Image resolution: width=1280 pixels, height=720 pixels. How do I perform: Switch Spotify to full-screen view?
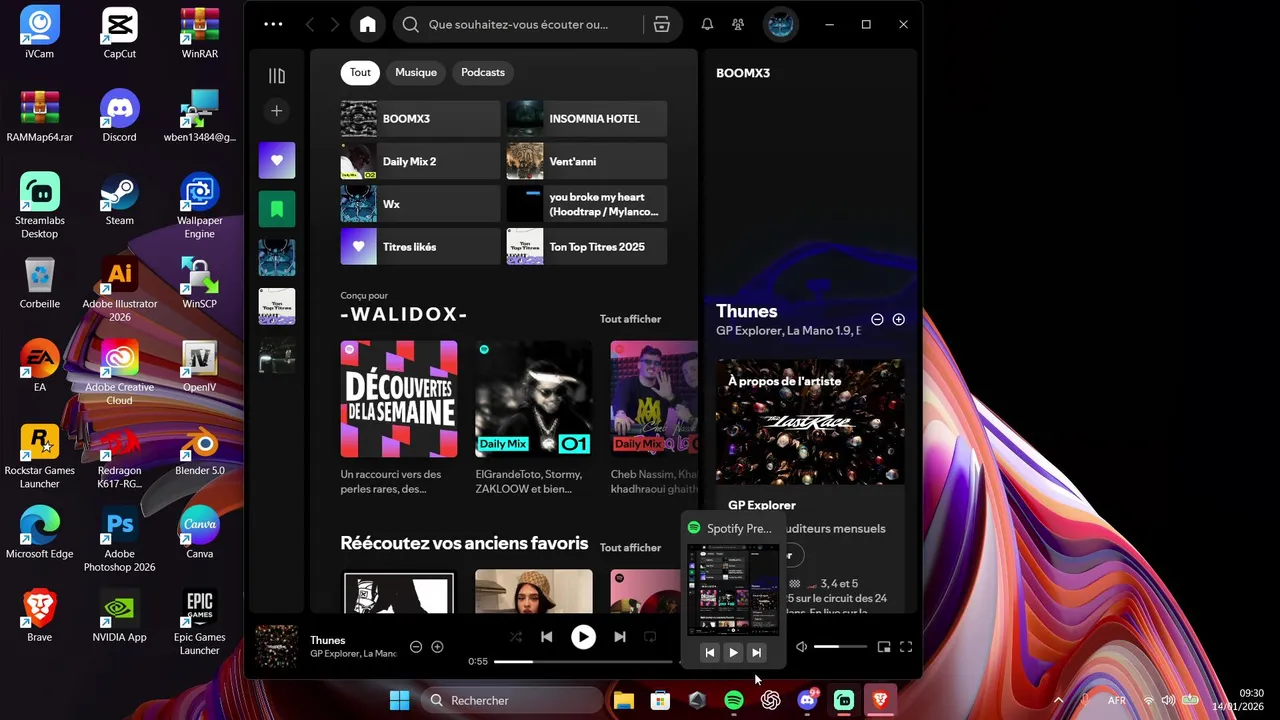pyautogui.click(x=906, y=647)
